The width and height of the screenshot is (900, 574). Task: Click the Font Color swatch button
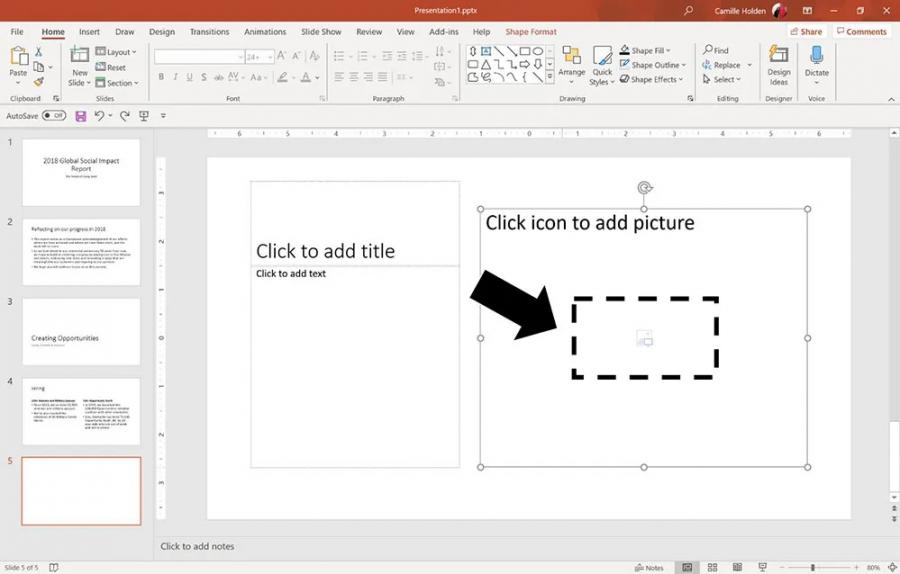pos(306,76)
